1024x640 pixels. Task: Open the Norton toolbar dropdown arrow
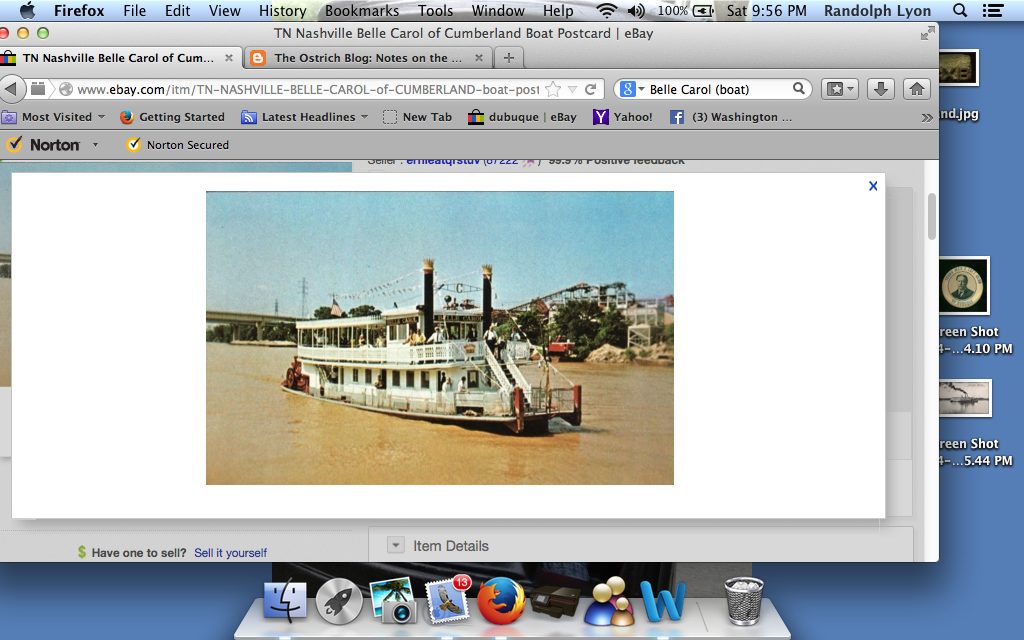pos(96,145)
